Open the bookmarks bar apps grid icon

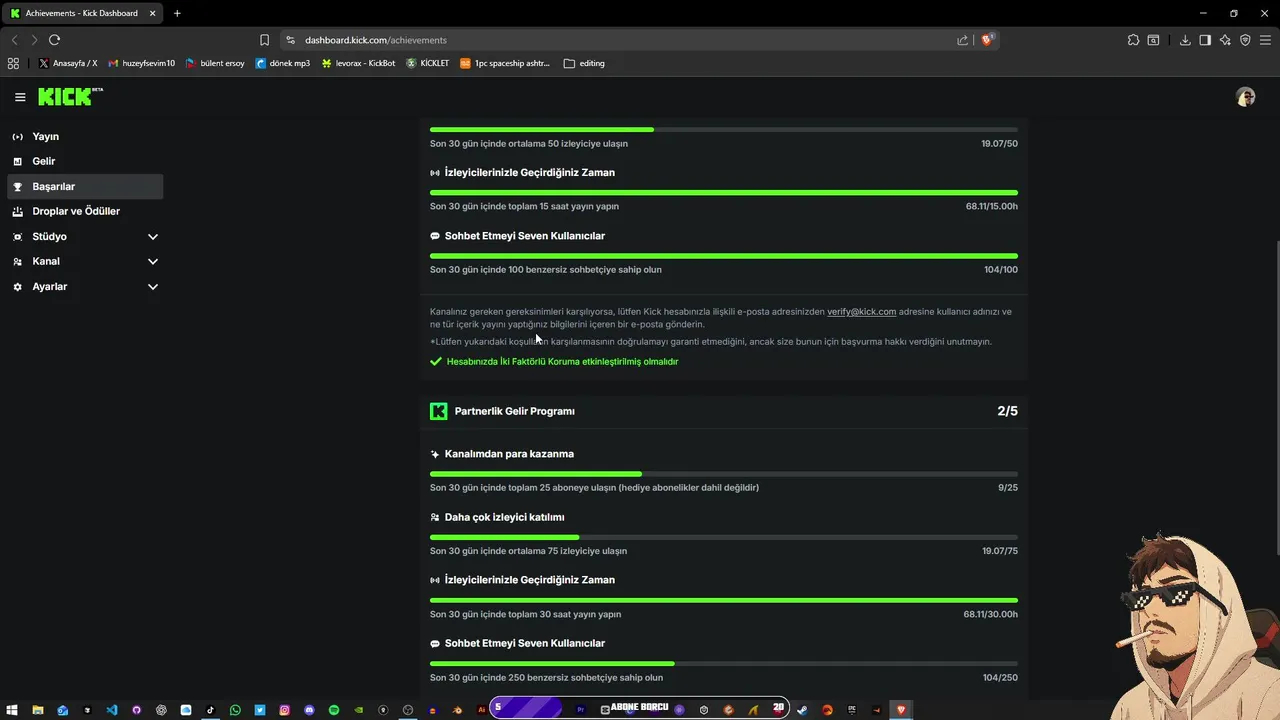(13, 63)
